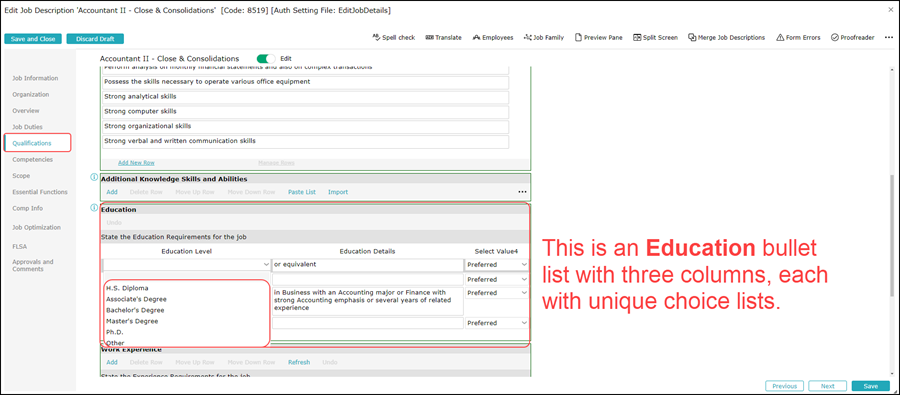Choose Master's Degree option
Viewport: 900px width, 395px height.
click(132, 321)
